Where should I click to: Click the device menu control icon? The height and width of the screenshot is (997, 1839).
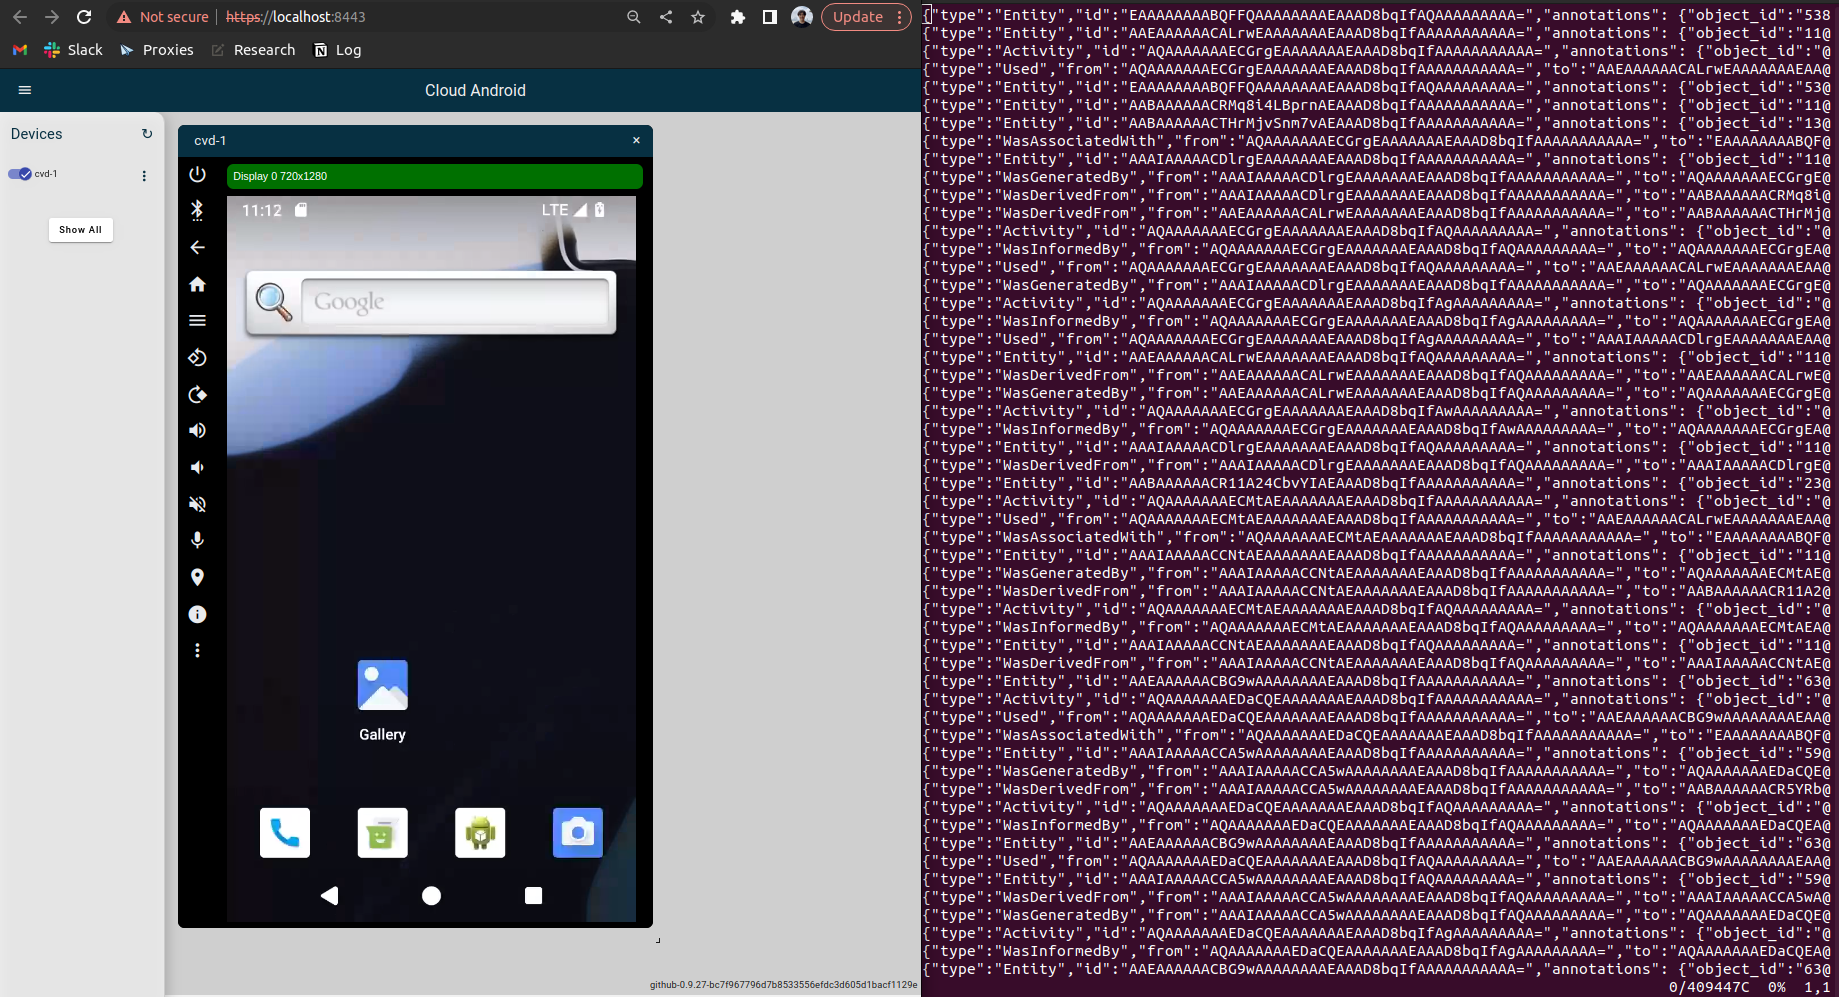pos(197,321)
